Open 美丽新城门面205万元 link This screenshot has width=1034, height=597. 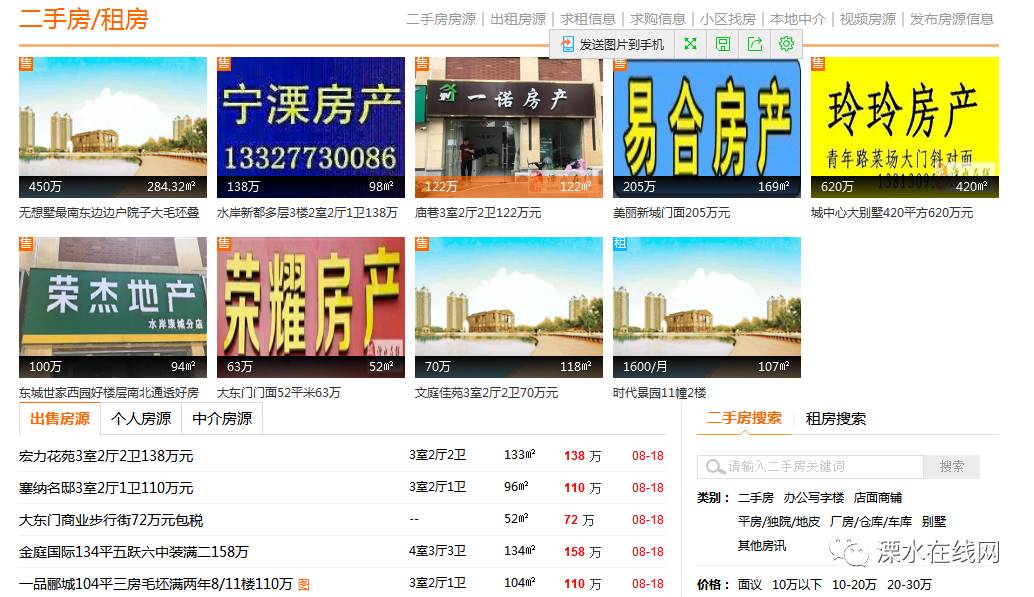(671, 213)
